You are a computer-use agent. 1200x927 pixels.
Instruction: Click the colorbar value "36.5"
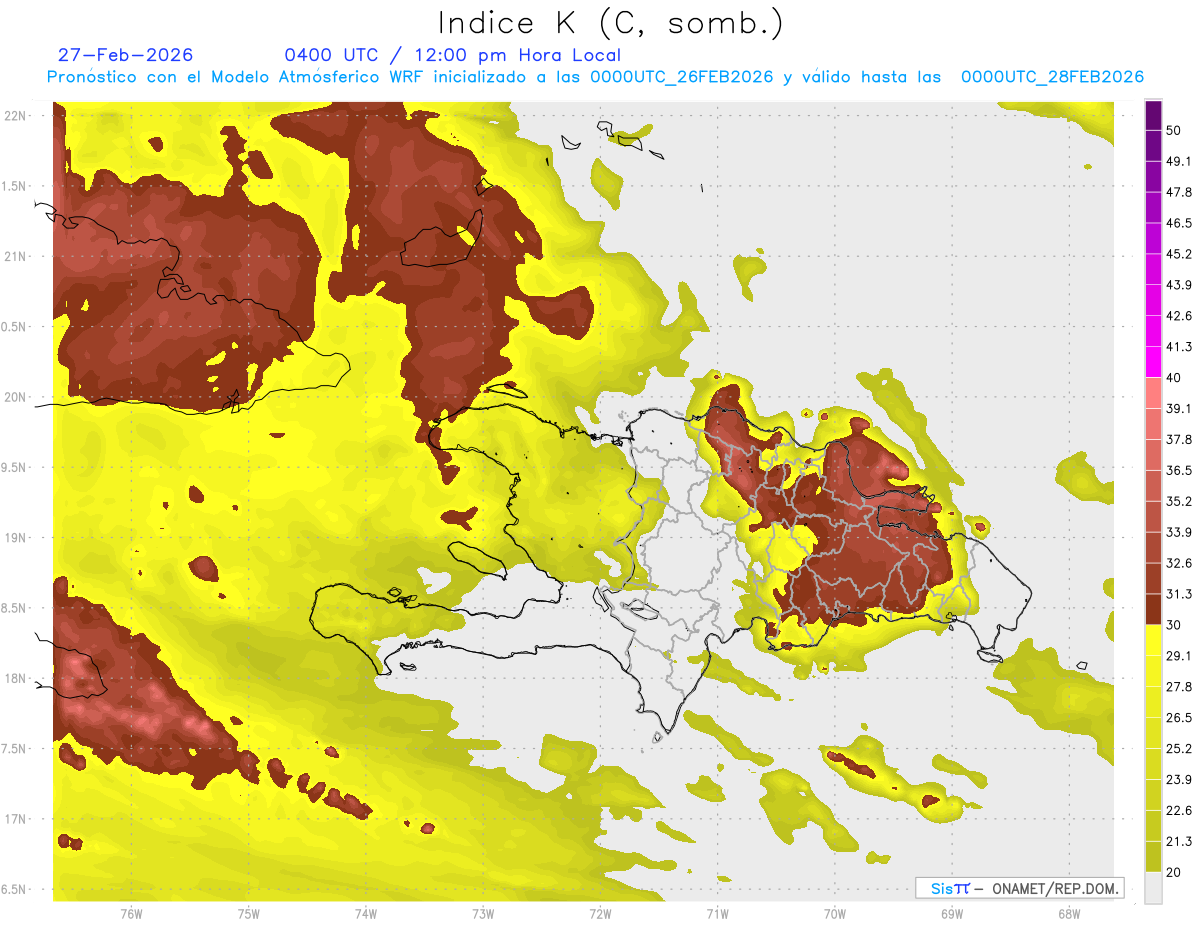[1179, 470]
